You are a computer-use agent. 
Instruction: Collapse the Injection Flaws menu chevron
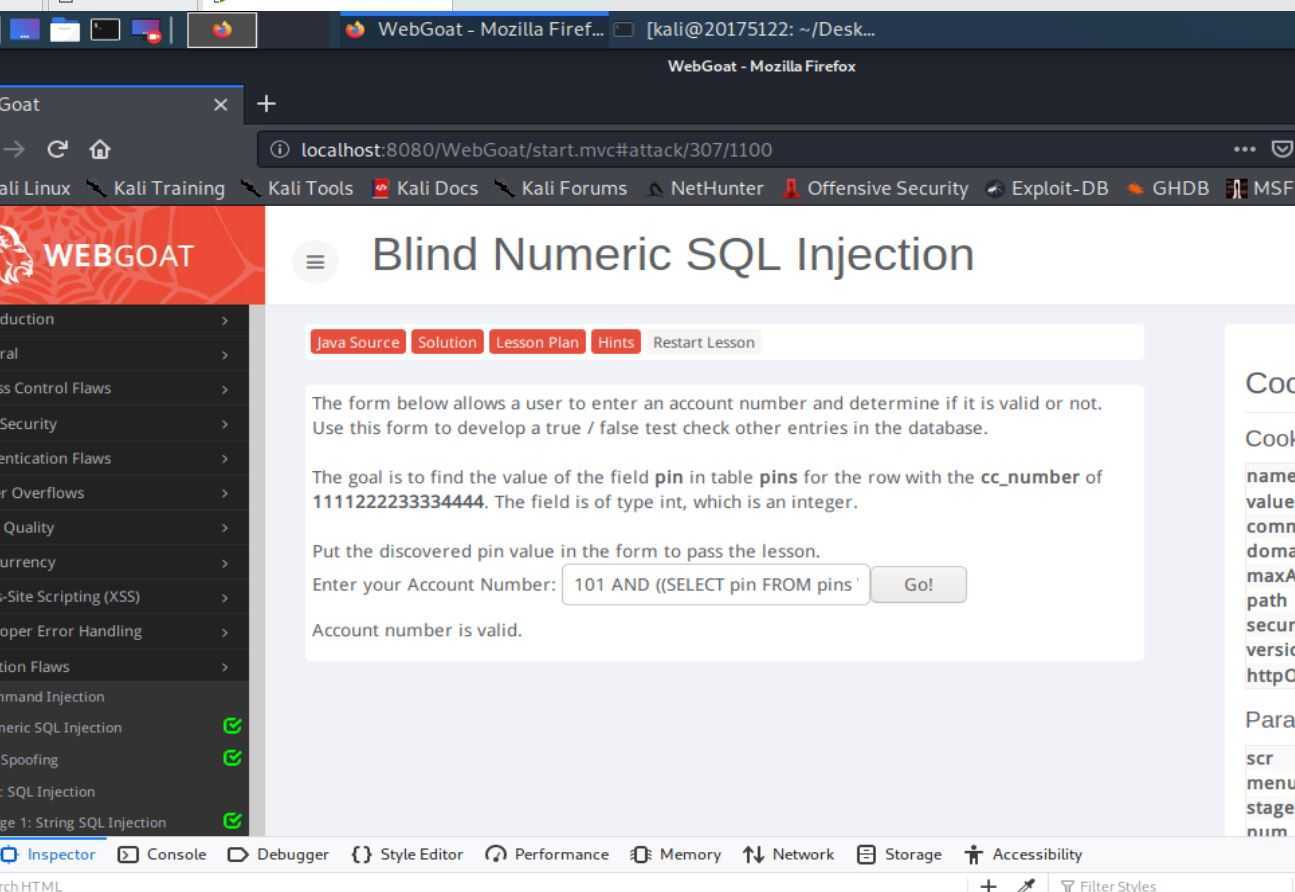pos(225,667)
